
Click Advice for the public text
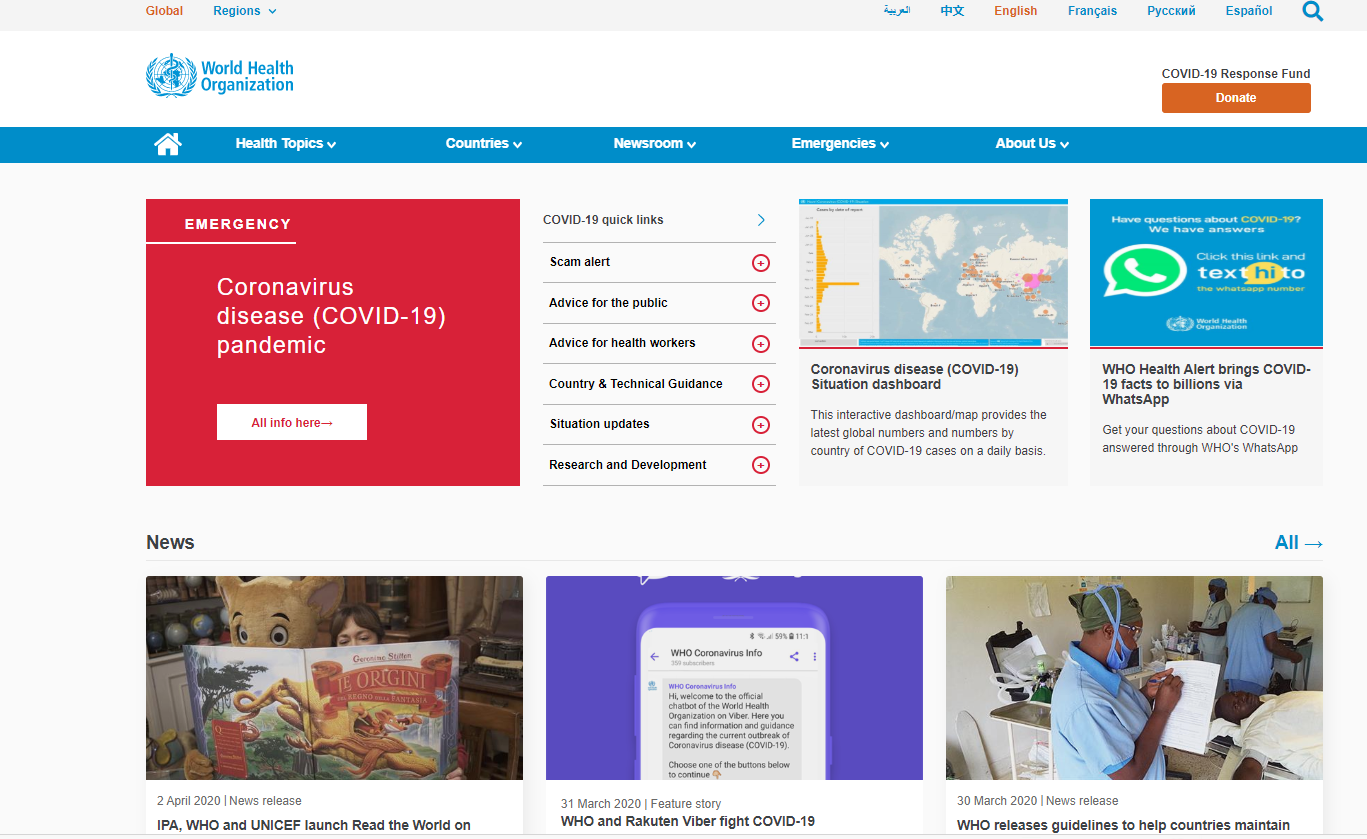pyautogui.click(x=608, y=303)
